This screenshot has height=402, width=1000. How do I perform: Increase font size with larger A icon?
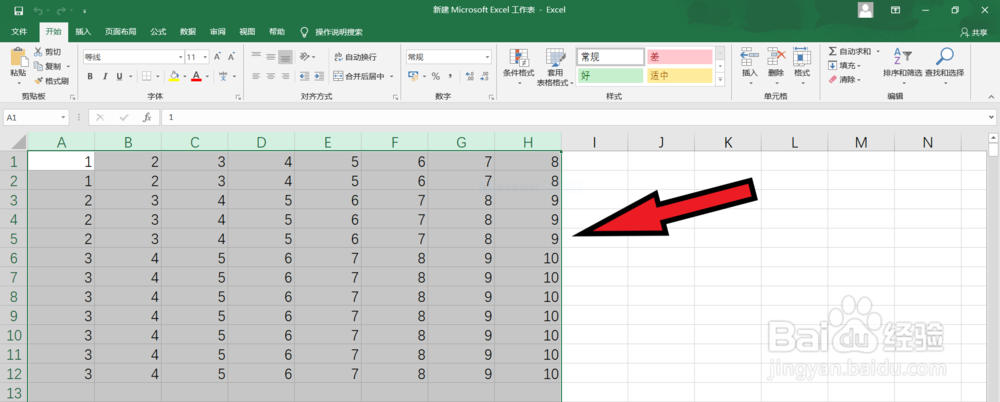(217, 57)
